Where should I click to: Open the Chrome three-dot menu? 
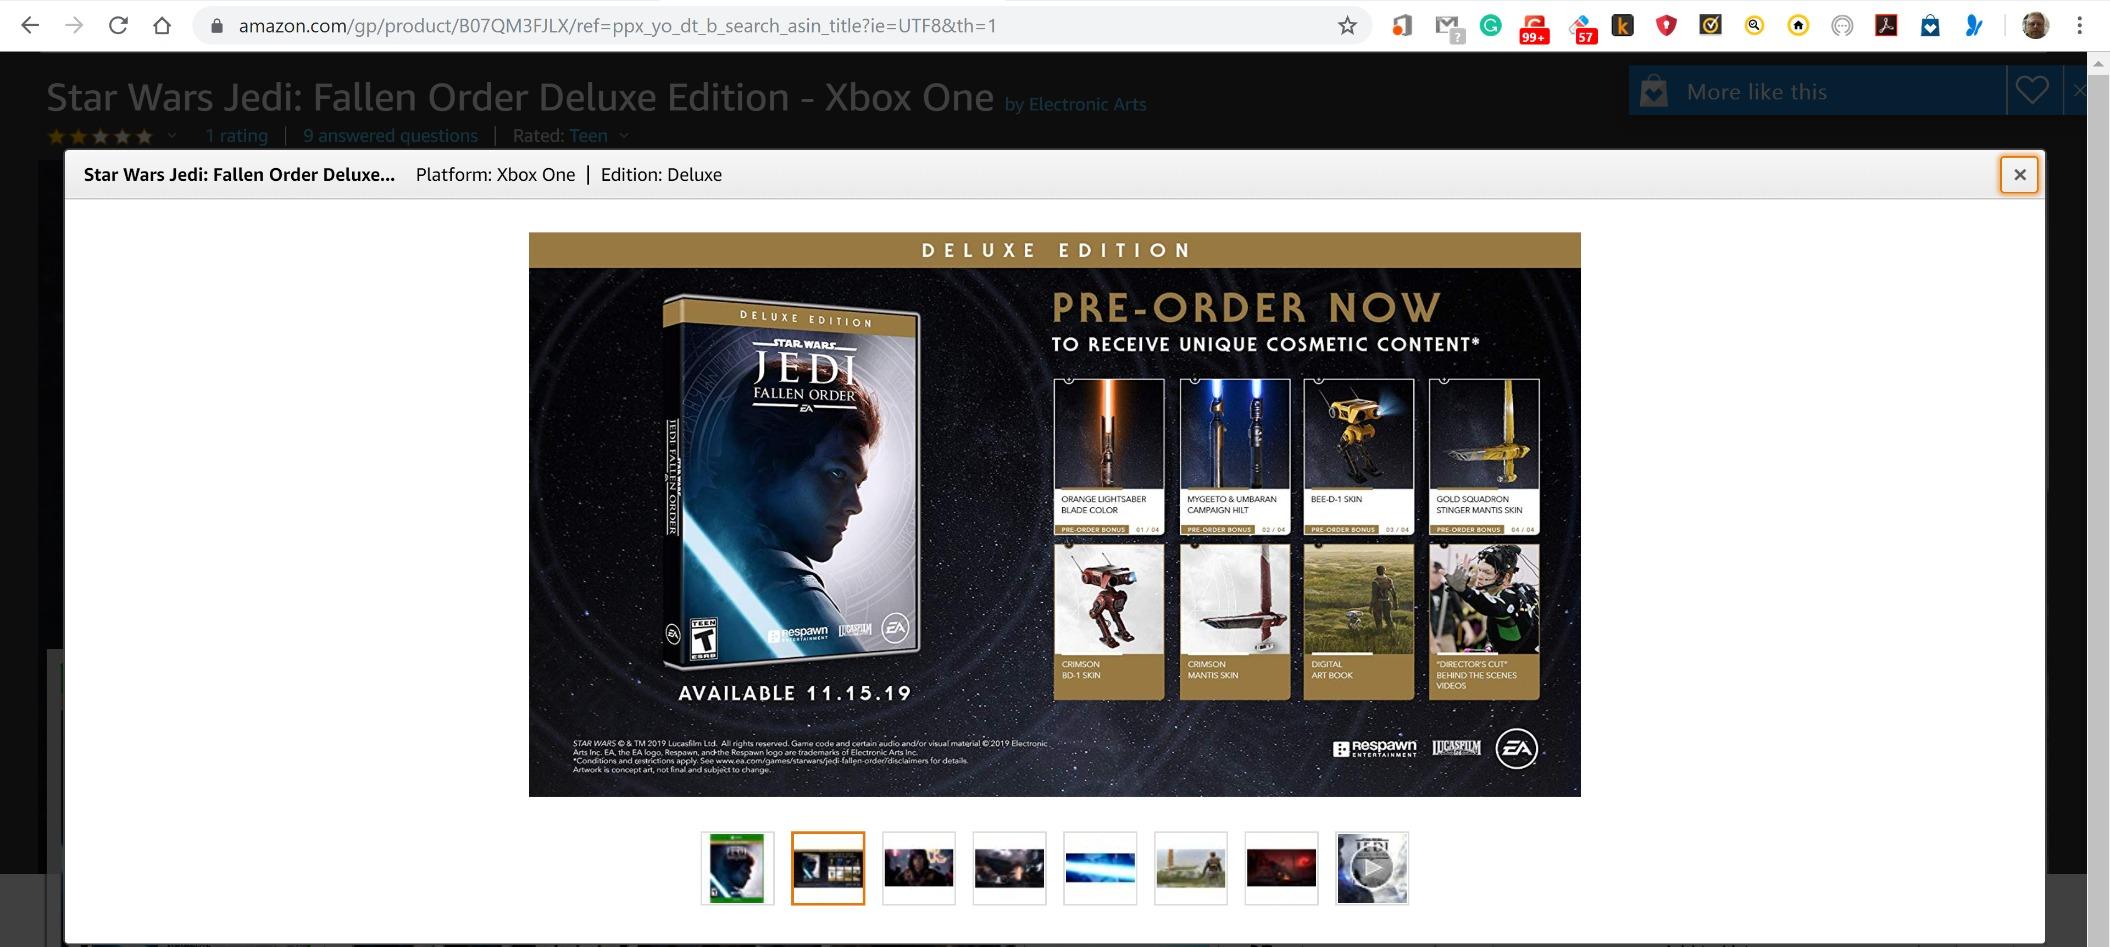(x=2079, y=26)
